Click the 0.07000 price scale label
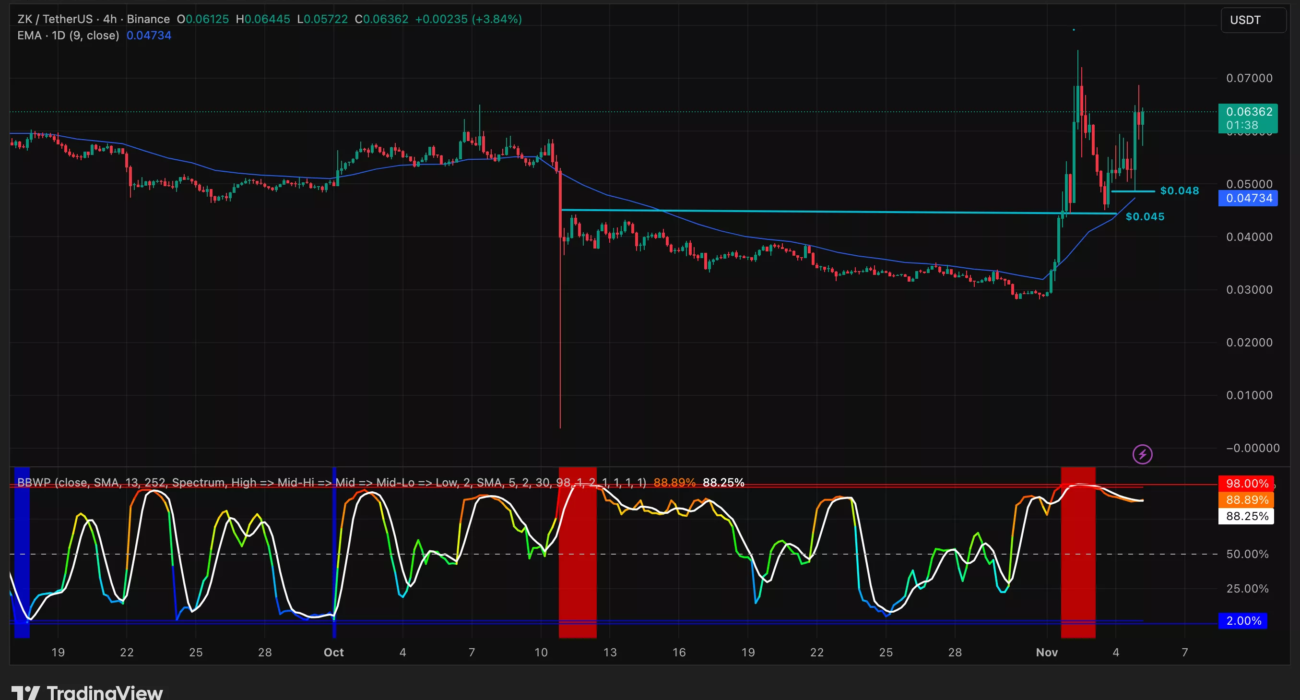The height and width of the screenshot is (700, 1300). click(1250, 78)
